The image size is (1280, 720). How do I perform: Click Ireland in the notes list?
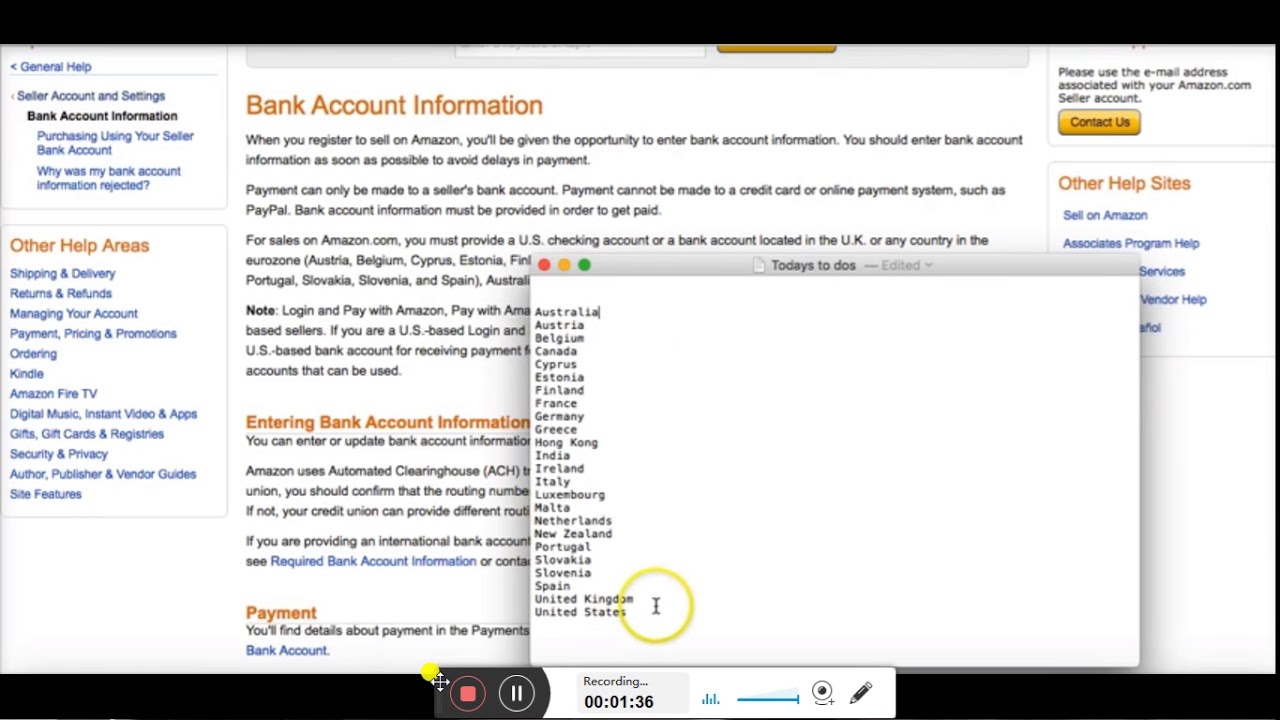[559, 468]
